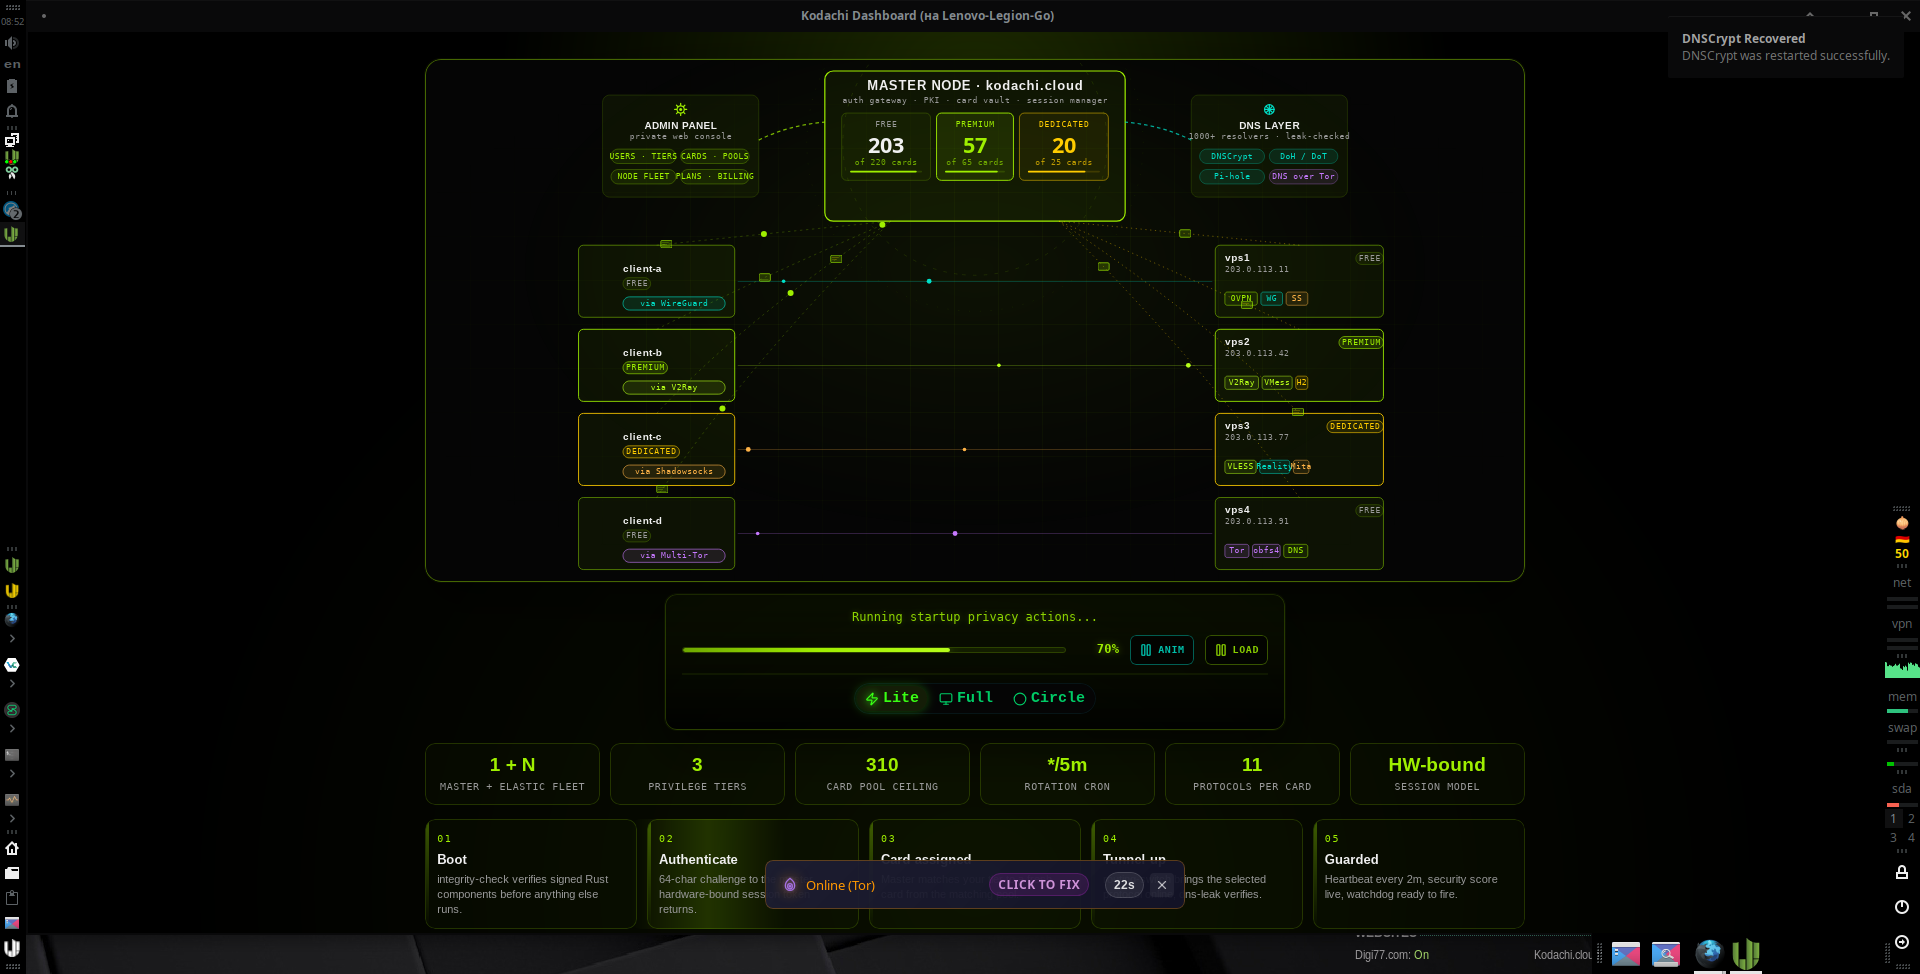This screenshot has width=1920, height=974.
Task: Open the magnifier window icon in bottom taskbar
Action: pyautogui.click(x=1666, y=954)
